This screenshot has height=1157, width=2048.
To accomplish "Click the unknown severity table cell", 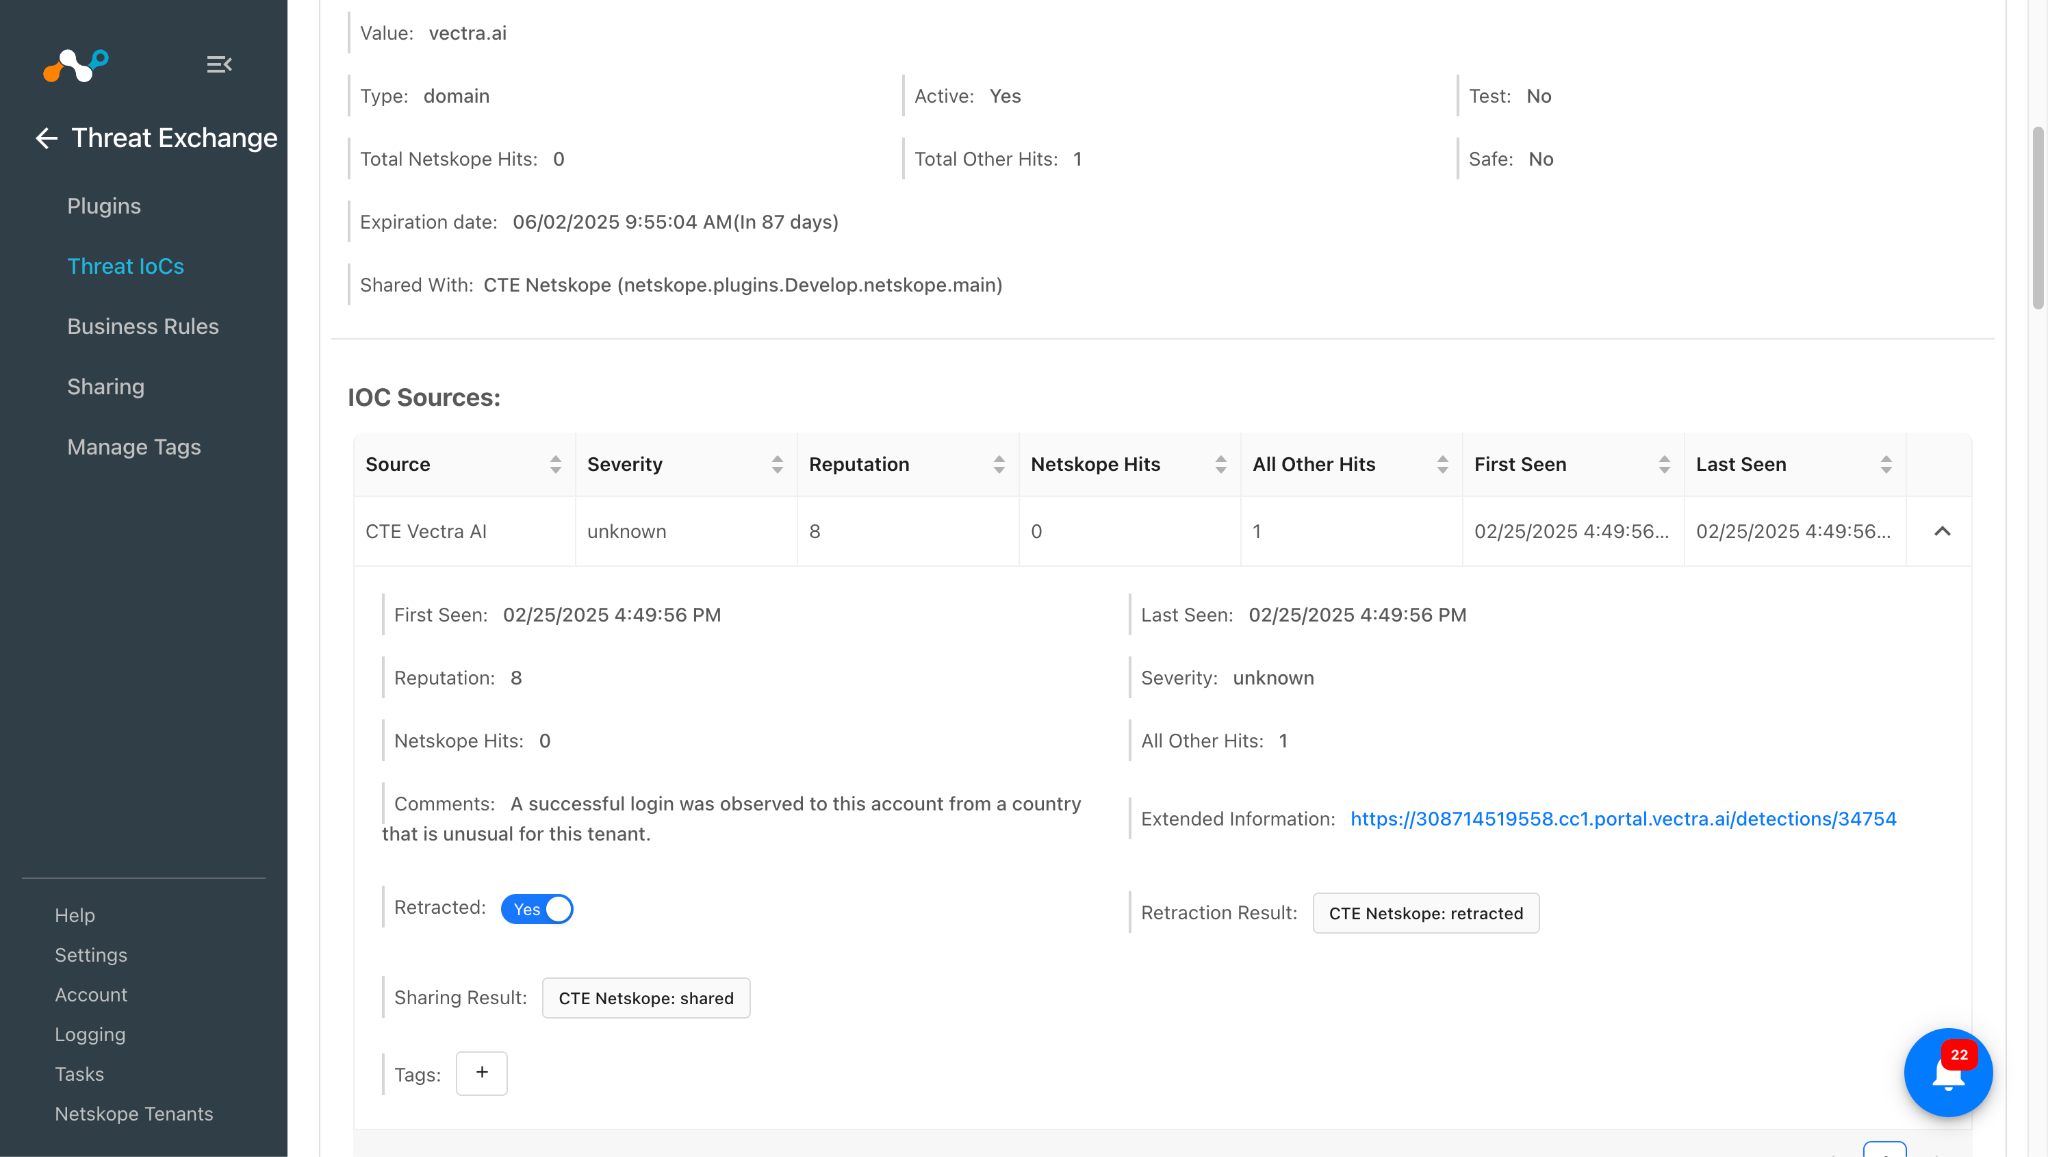I will pos(686,531).
